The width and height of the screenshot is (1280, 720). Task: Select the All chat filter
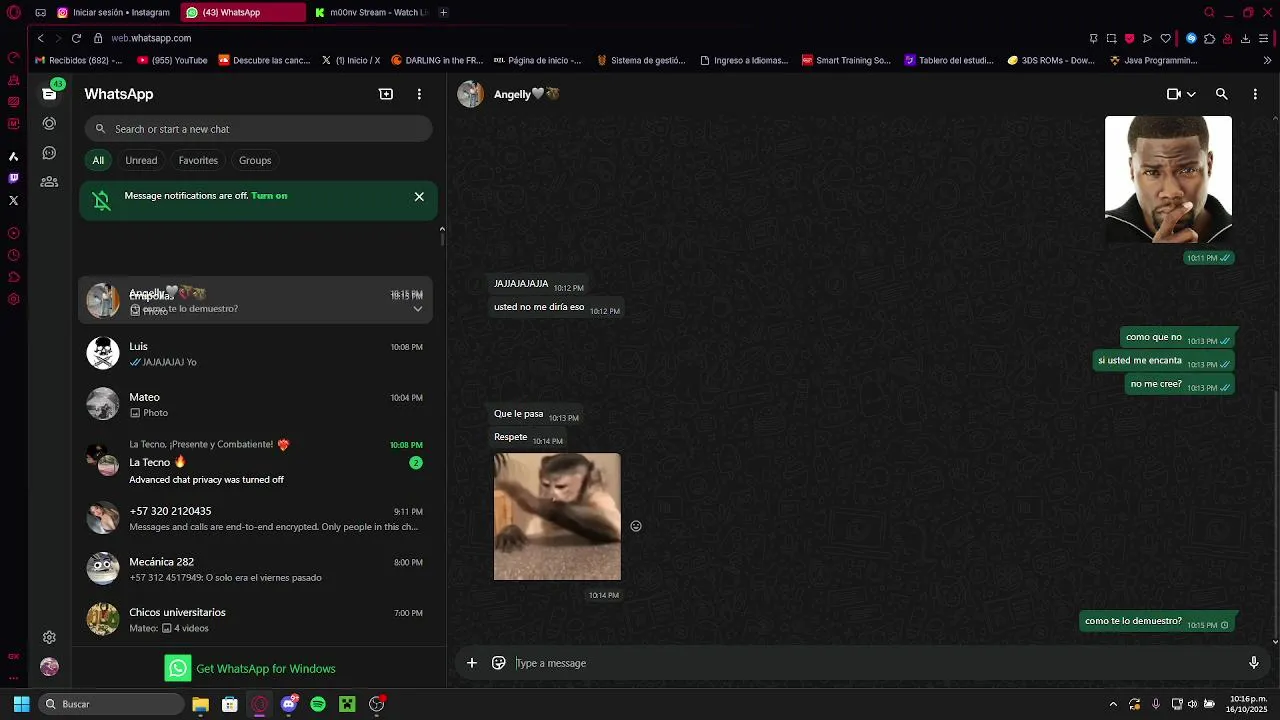[x=98, y=160]
